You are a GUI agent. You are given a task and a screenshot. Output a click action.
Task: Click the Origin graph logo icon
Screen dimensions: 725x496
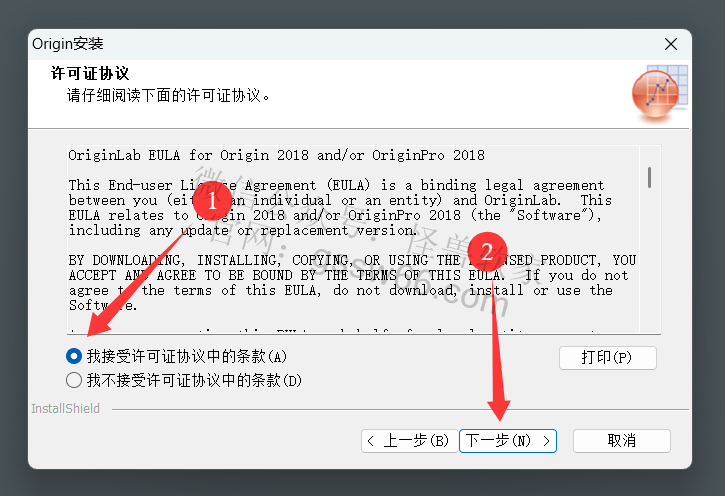[x=659, y=92]
